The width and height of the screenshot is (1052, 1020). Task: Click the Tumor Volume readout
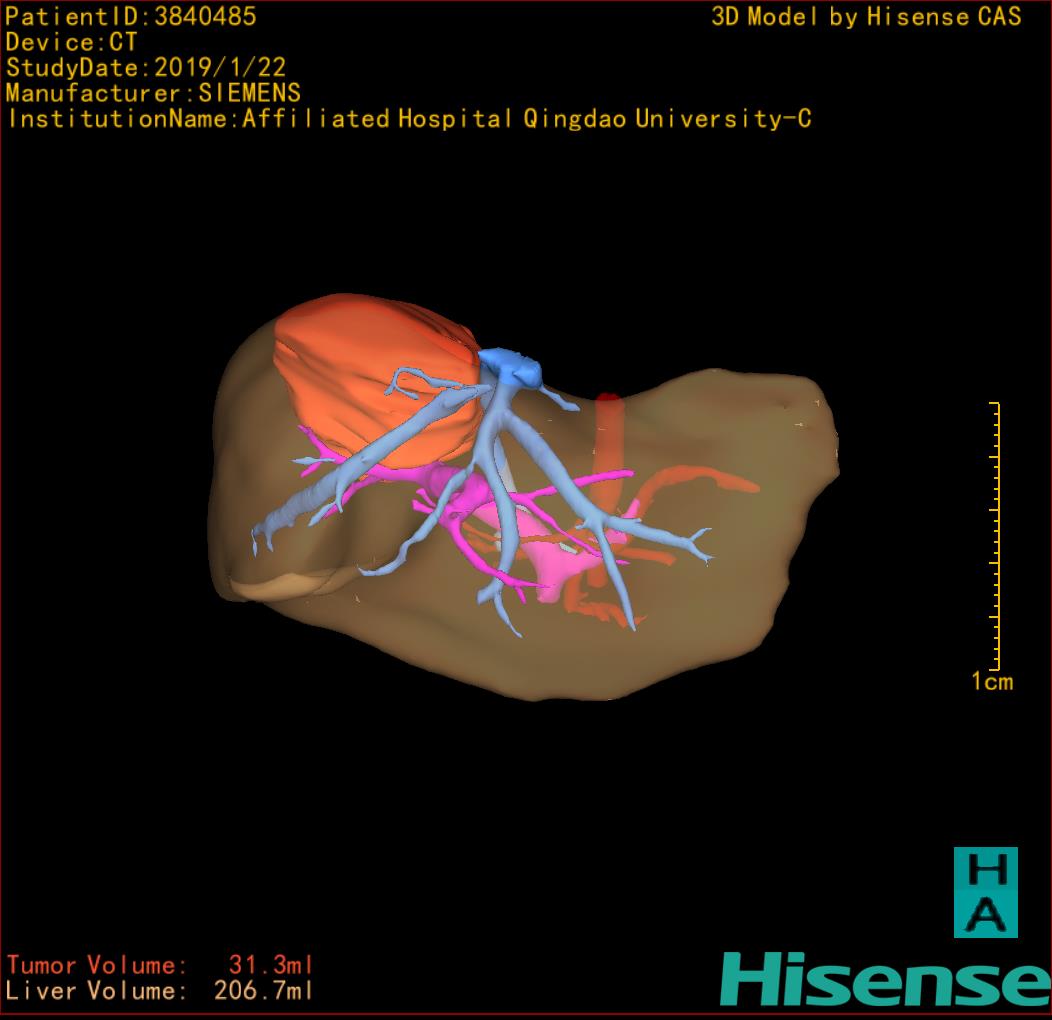coord(160,966)
